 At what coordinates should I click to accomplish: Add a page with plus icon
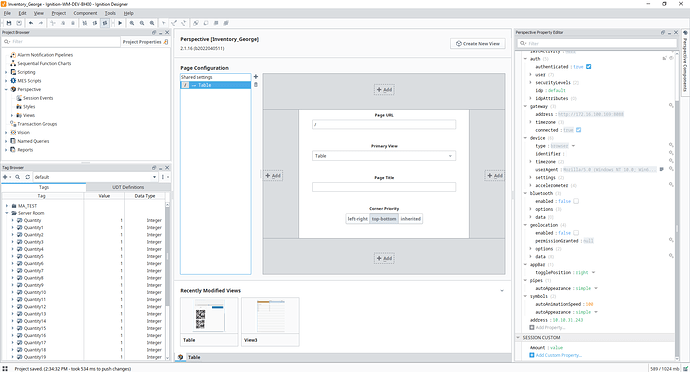256,77
